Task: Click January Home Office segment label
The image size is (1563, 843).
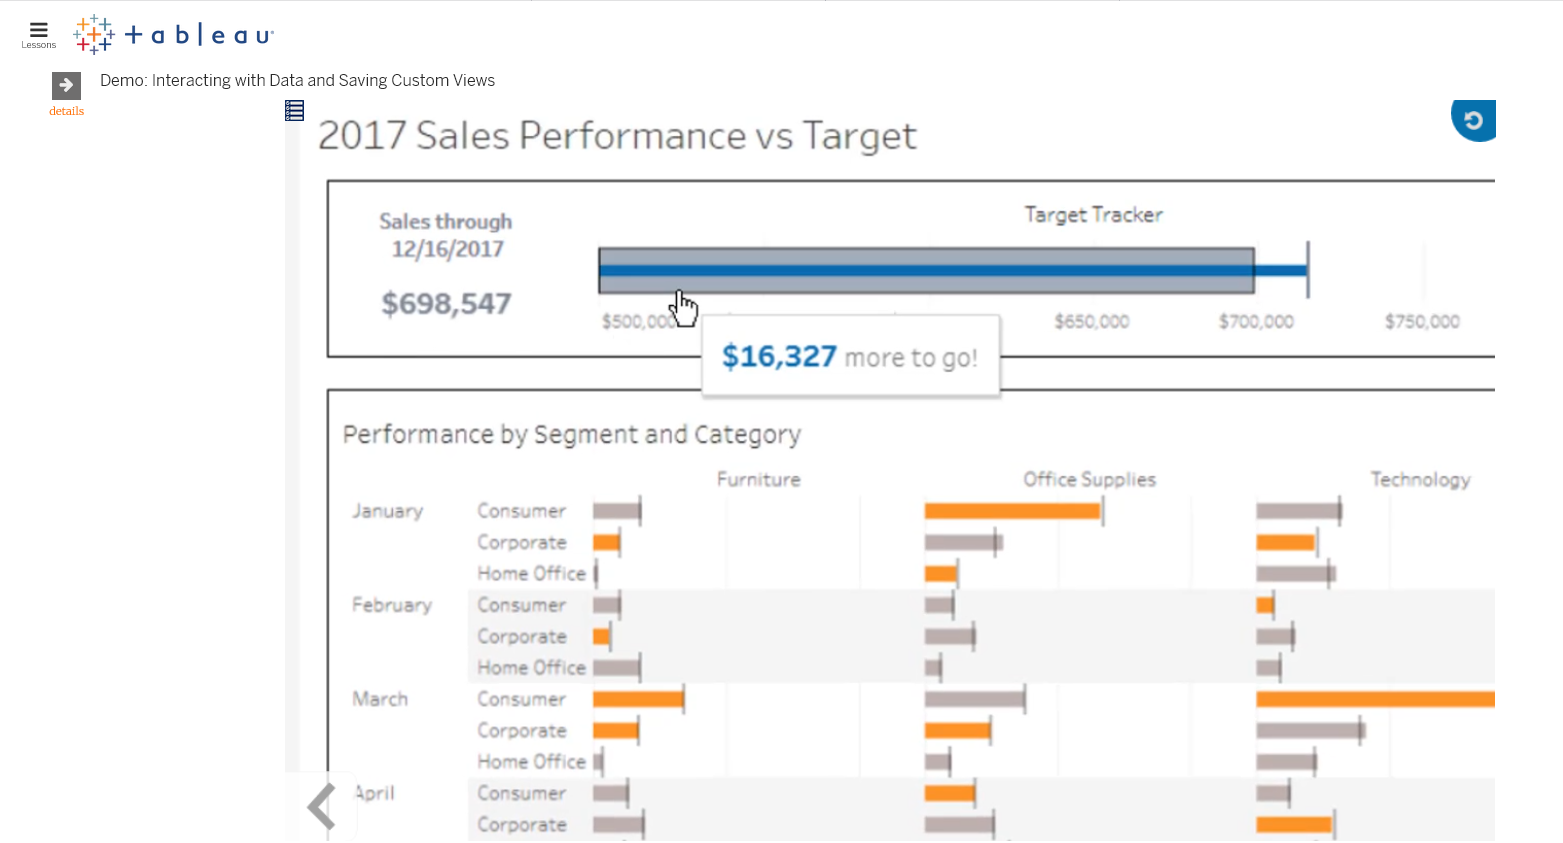Action: (531, 573)
